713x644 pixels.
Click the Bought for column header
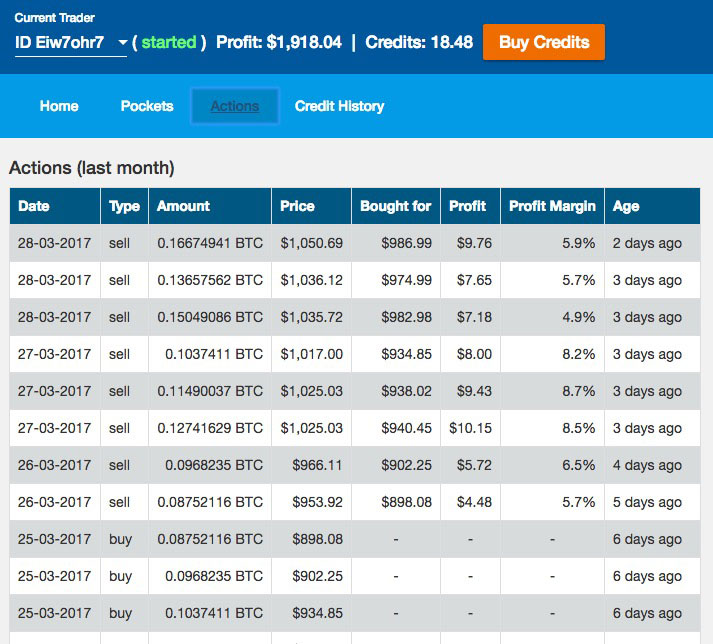[x=396, y=206]
